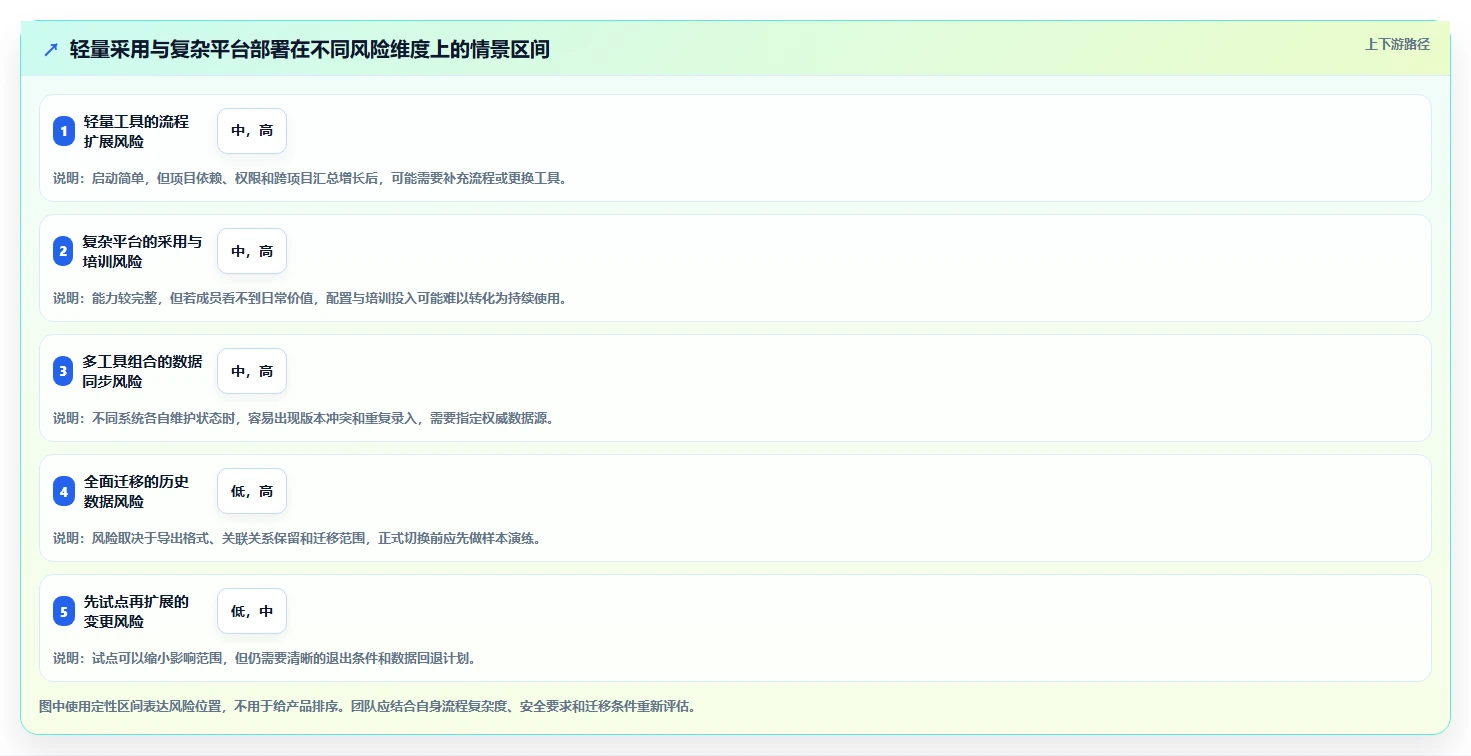This screenshot has width=1471, height=756.
Task: Select the number 1 badge
Action: click(64, 131)
